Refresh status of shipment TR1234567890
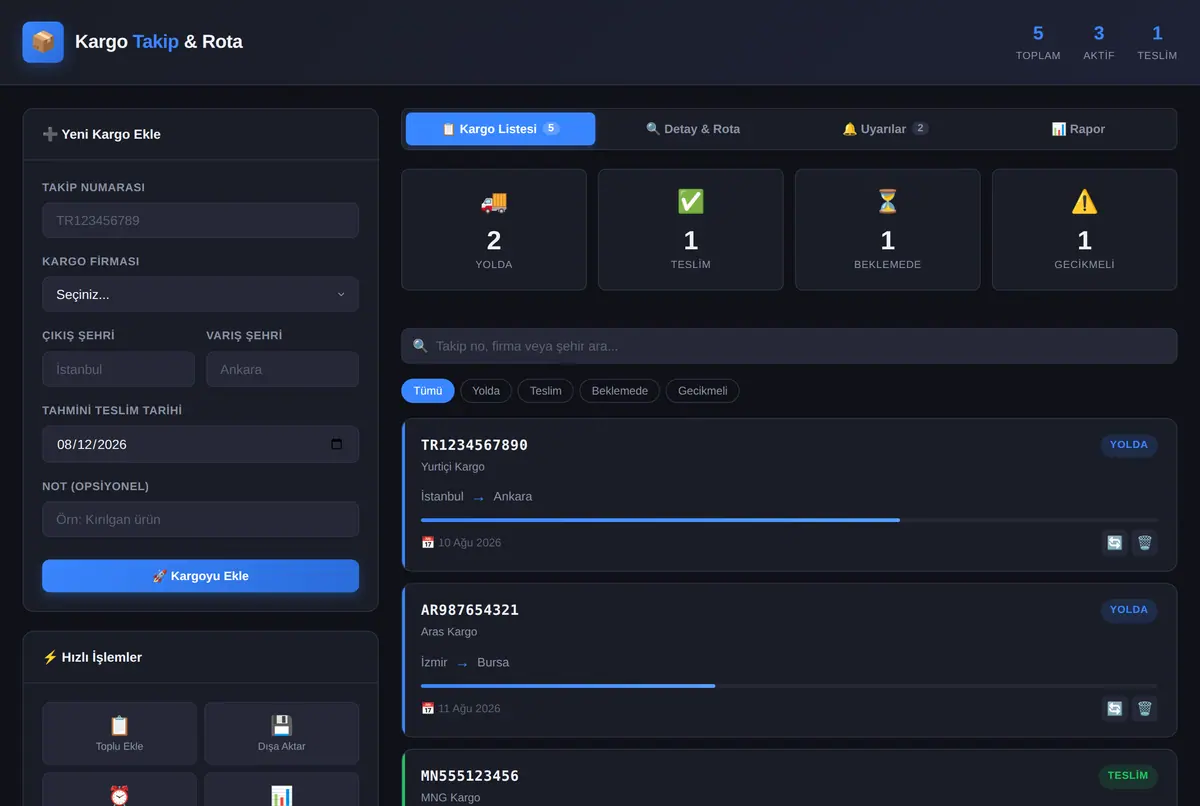Viewport: 1200px width, 806px height. (x=1114, y=543)
